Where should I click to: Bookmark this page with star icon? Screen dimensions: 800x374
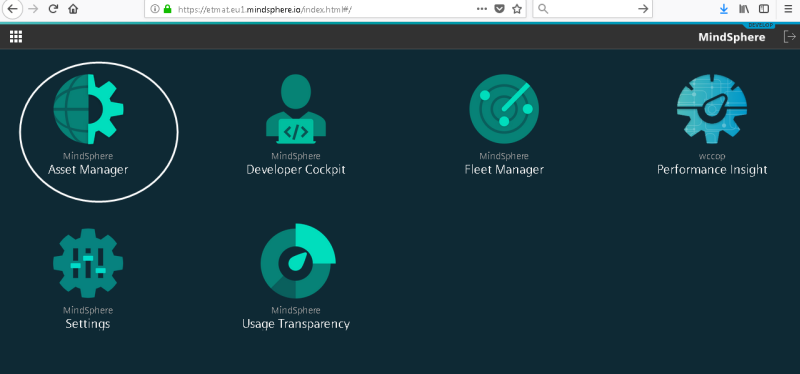tap(517, 9)
